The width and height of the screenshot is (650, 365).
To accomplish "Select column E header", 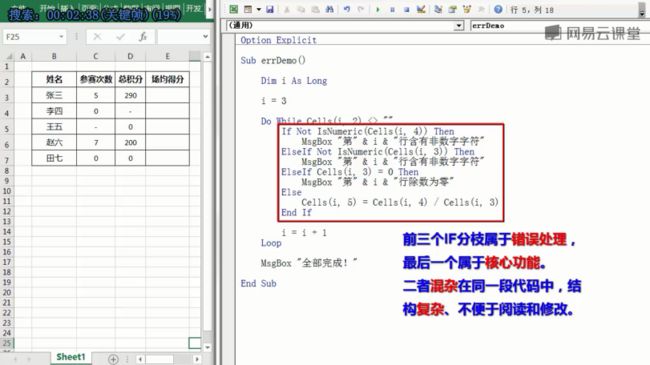I will [167, 56].
